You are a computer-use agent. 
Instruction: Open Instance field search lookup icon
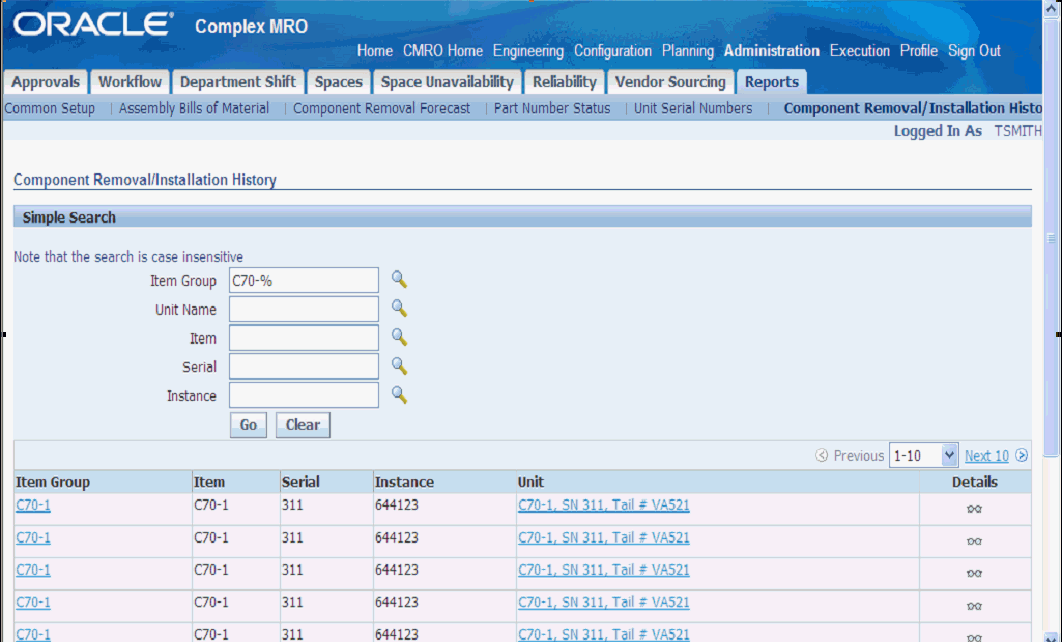click(399, 395)
